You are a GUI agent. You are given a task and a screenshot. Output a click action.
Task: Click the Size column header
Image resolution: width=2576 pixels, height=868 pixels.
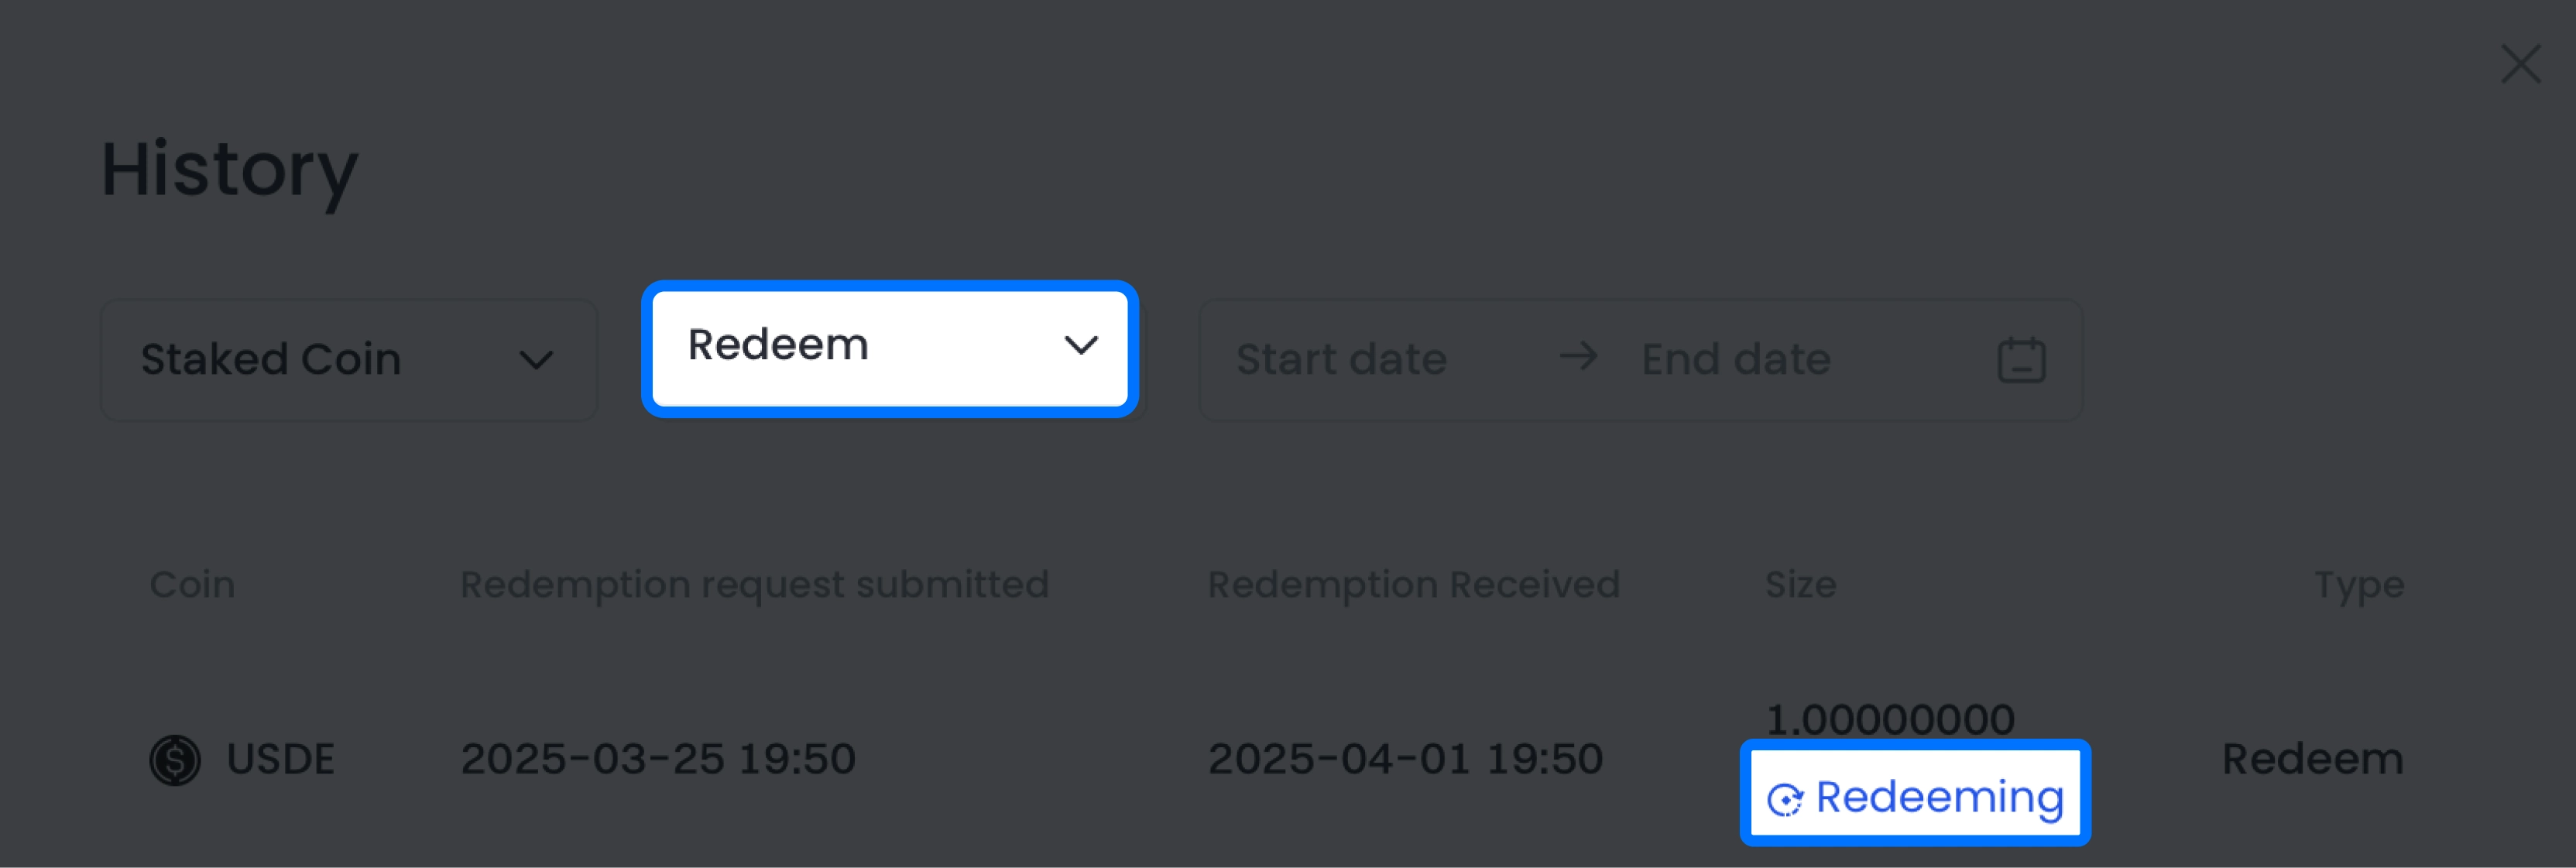[x=1800, y=584]
